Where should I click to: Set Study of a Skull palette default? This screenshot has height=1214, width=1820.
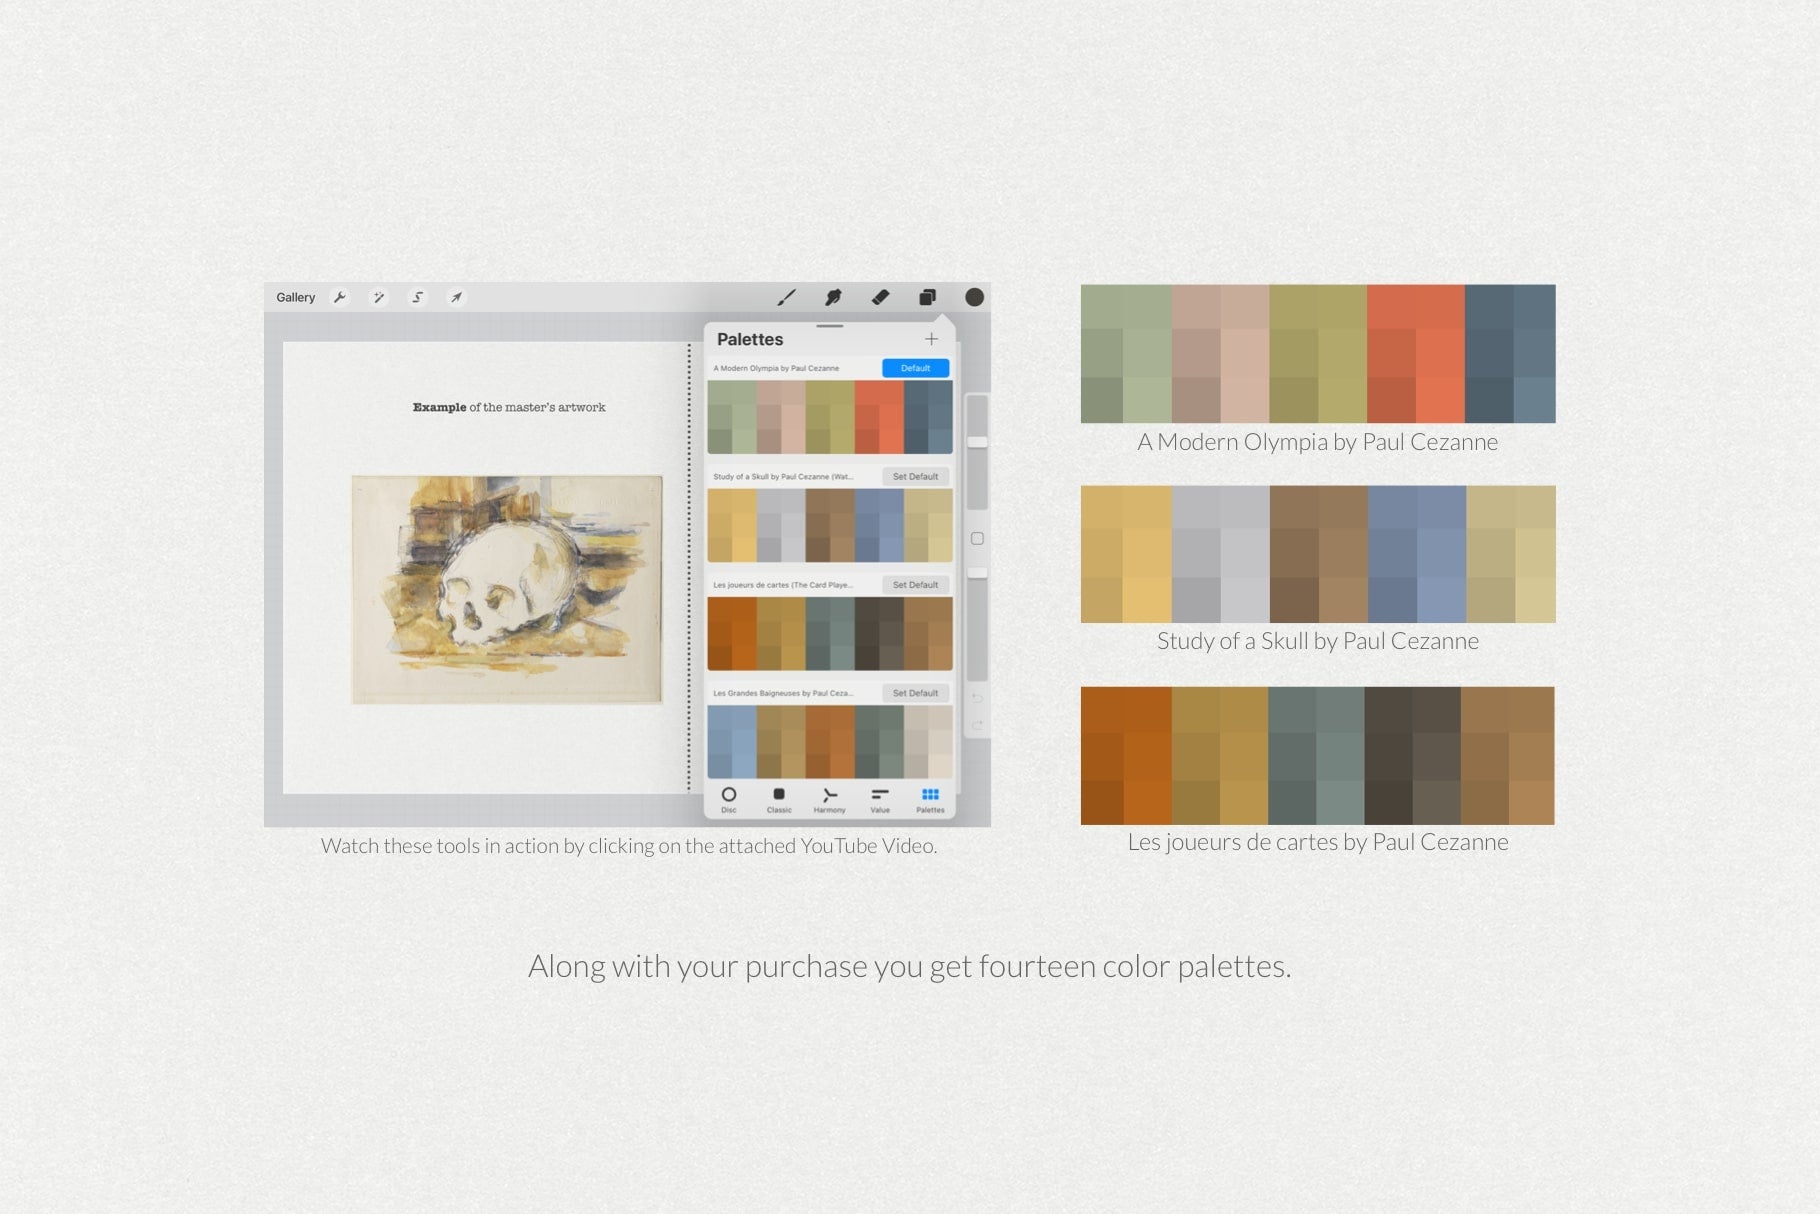point(915,476)
